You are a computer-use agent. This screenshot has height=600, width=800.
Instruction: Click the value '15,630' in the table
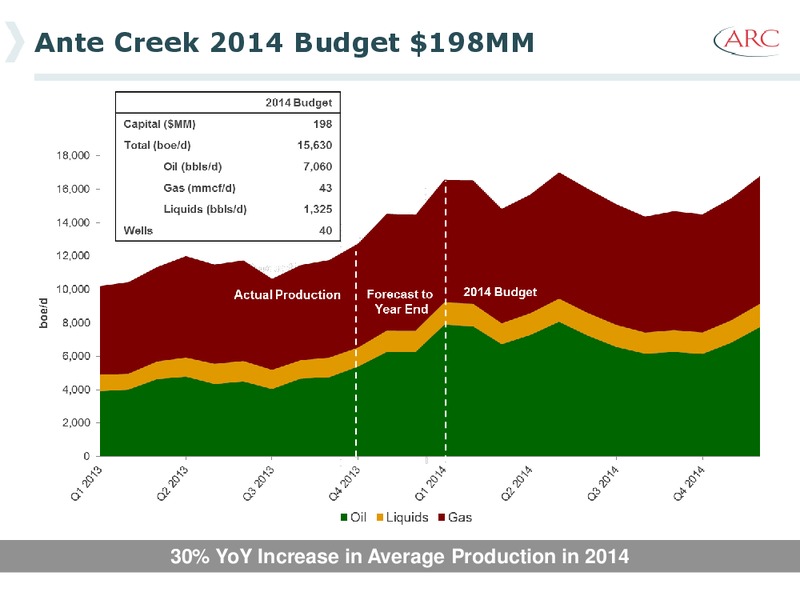coord(314,145)
